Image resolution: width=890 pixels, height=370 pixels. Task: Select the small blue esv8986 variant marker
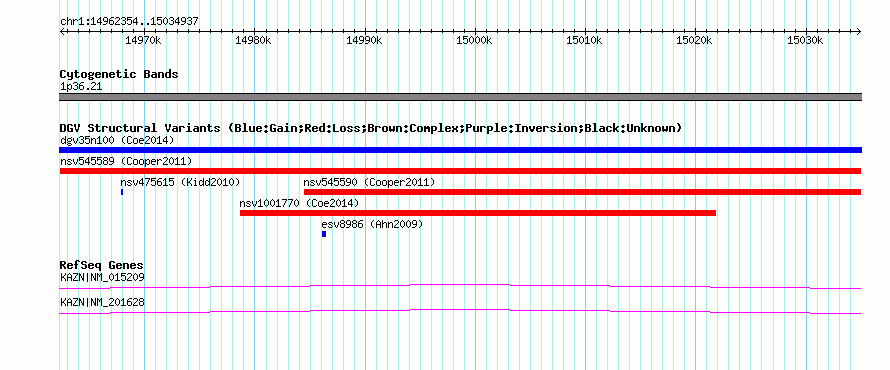(324, 234)
